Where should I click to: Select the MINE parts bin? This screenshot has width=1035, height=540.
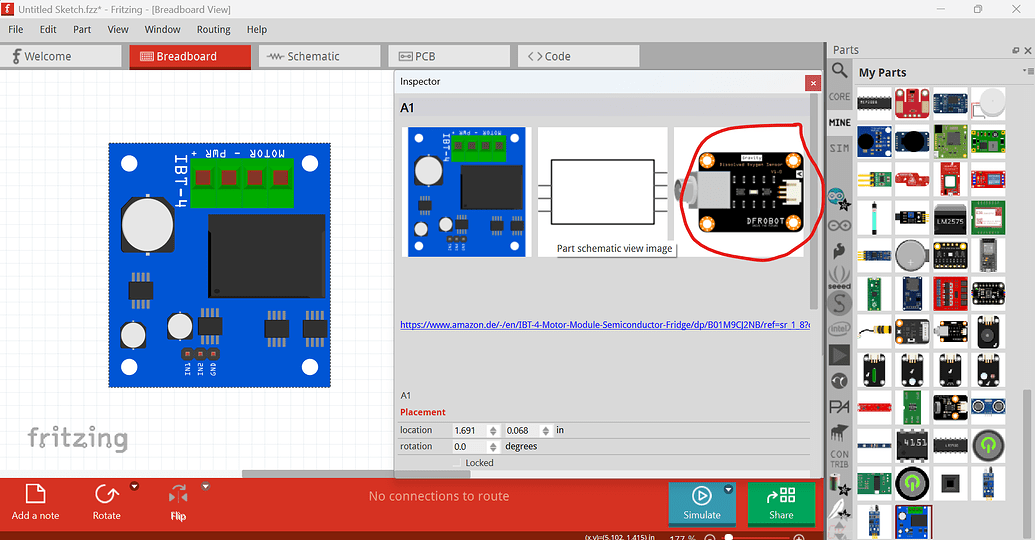839,123
